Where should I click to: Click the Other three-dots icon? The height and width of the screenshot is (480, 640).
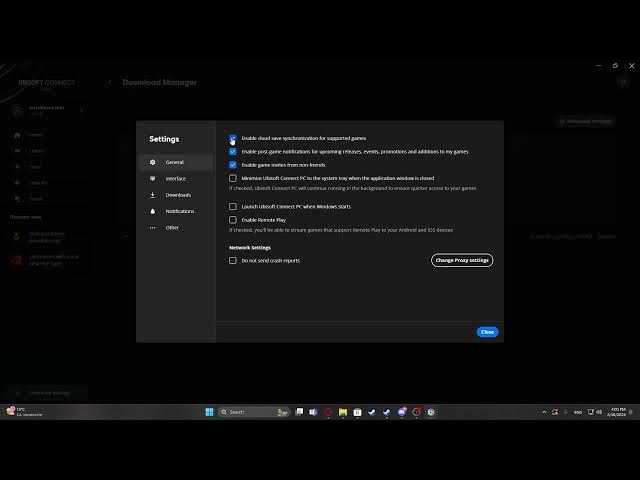pyautogui.click(x=153, y=228)
